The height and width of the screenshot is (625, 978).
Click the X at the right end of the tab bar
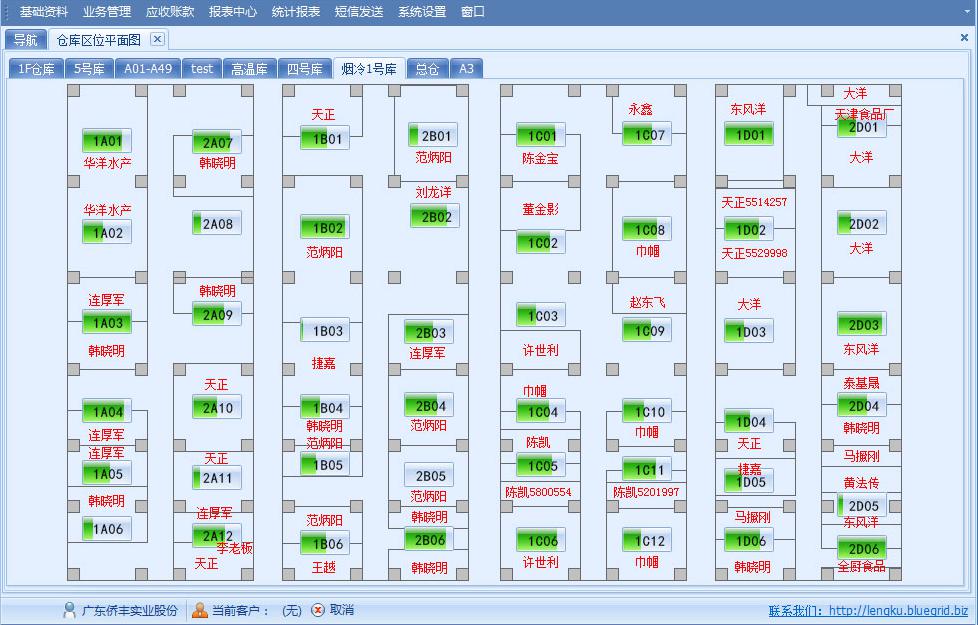click(964, 38)
